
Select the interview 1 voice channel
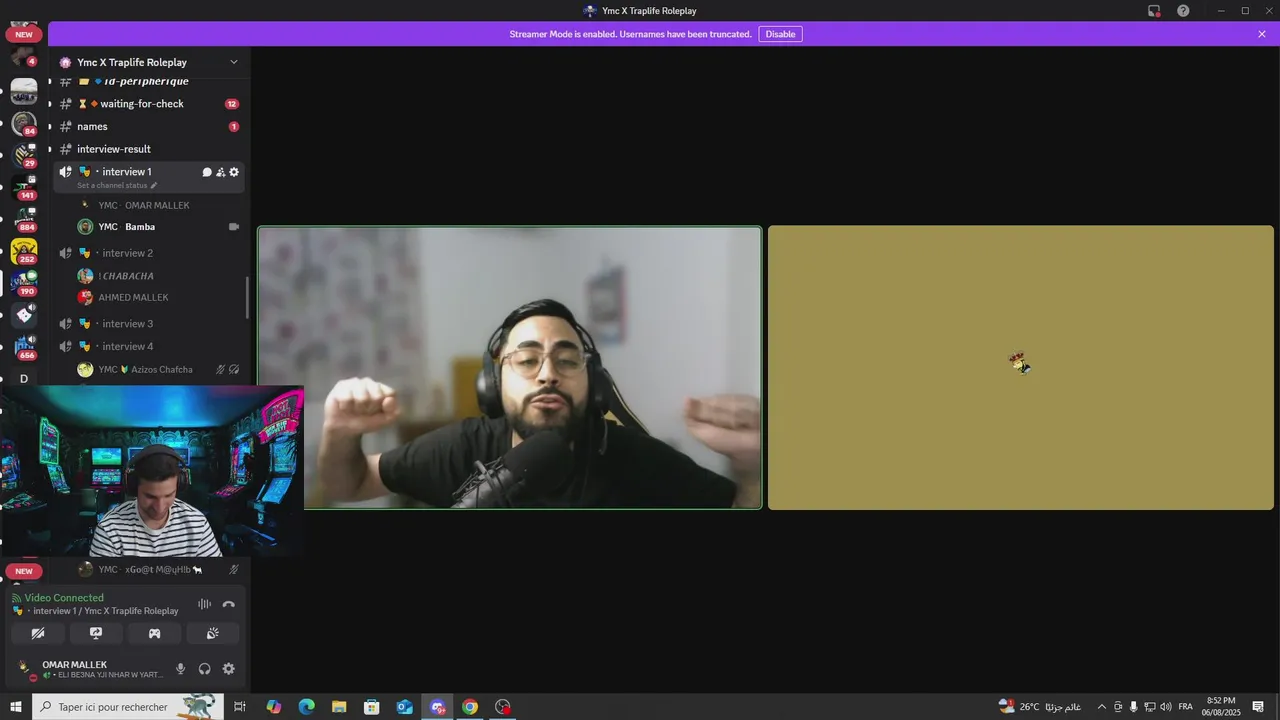(126, 172)
